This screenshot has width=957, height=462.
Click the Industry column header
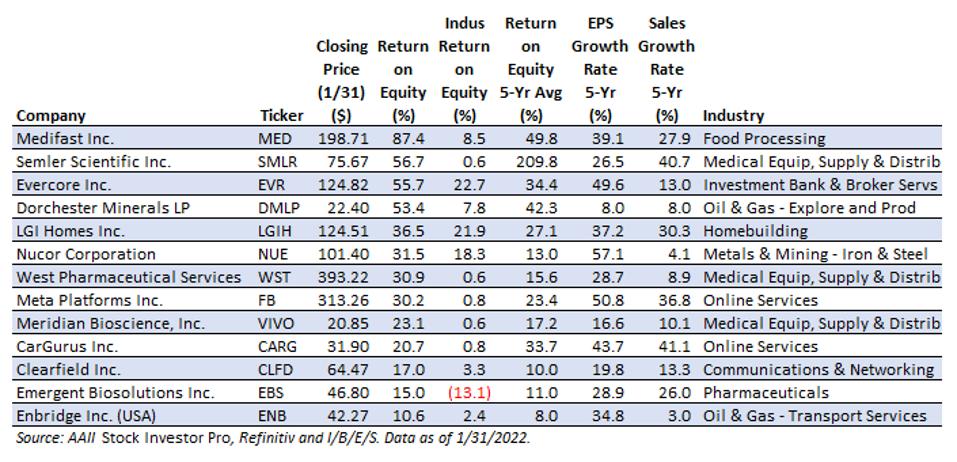[733, 115]
